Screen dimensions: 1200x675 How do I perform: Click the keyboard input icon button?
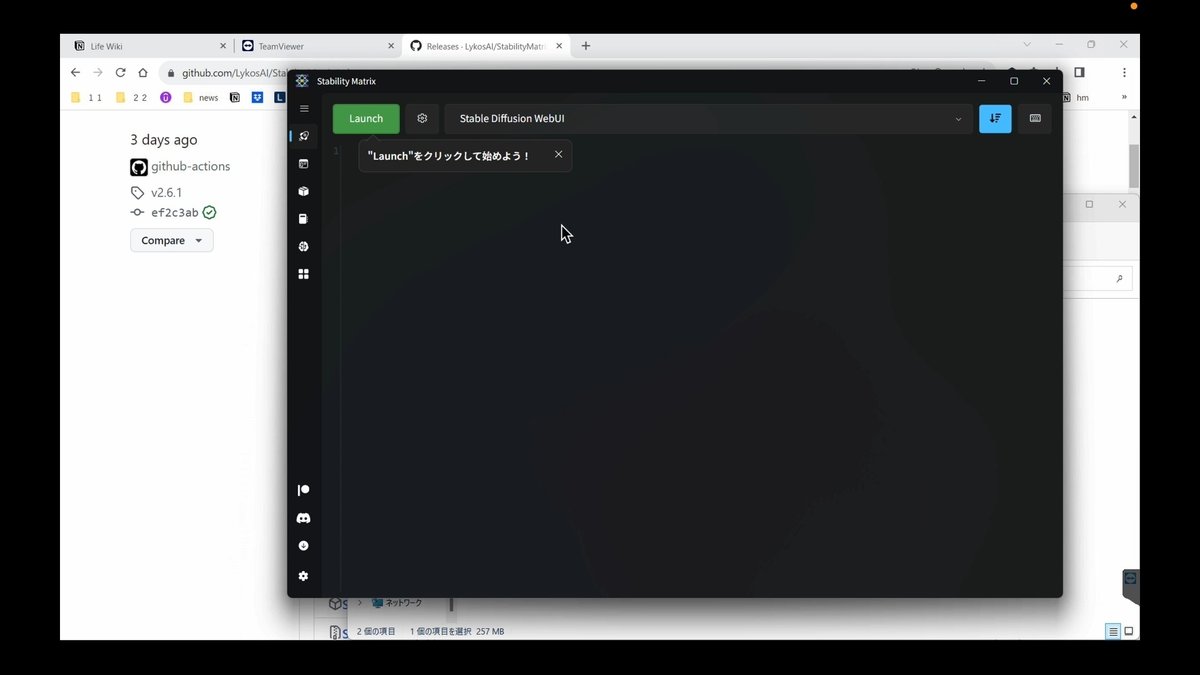[1035, 118]
